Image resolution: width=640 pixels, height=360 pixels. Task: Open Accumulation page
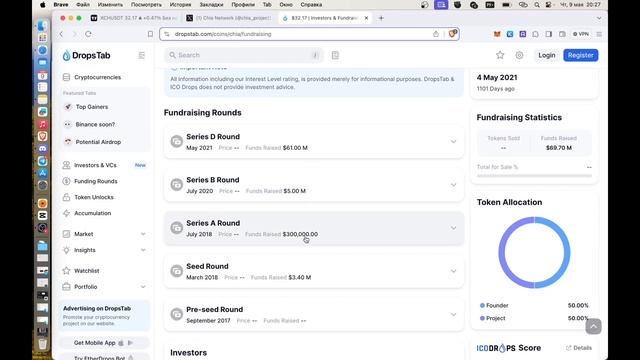click(92, 213)
